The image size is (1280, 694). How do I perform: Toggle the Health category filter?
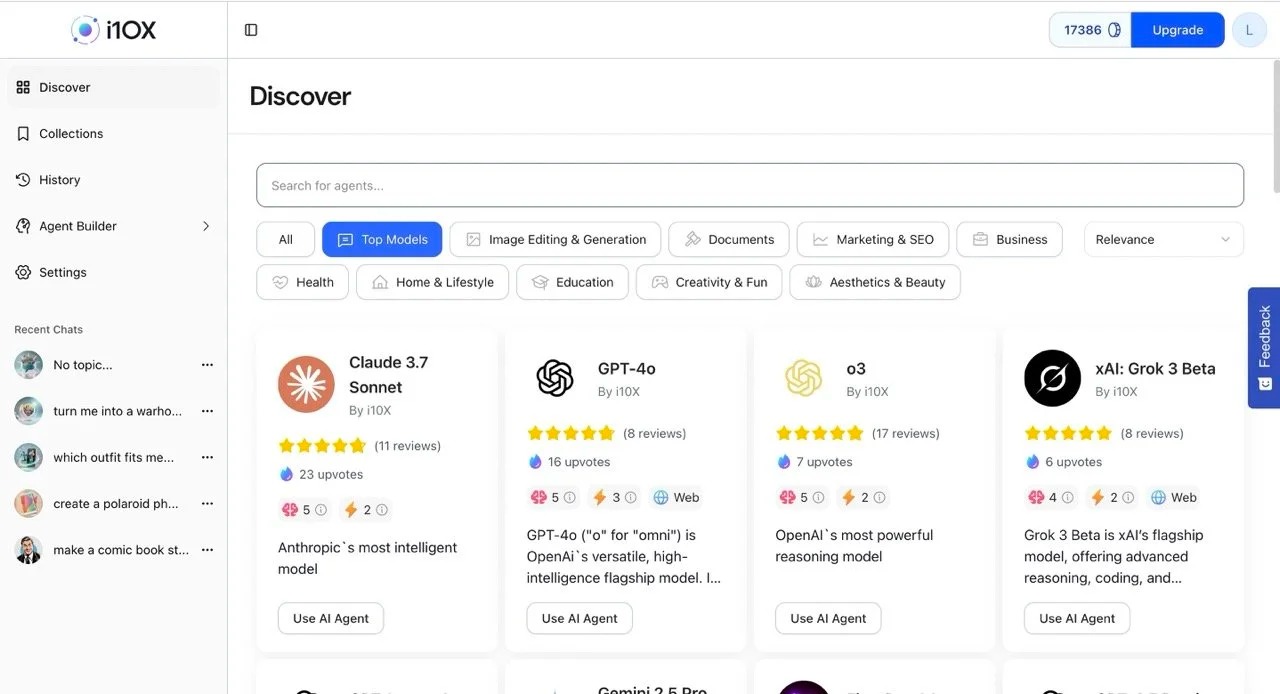click(301, 282)
